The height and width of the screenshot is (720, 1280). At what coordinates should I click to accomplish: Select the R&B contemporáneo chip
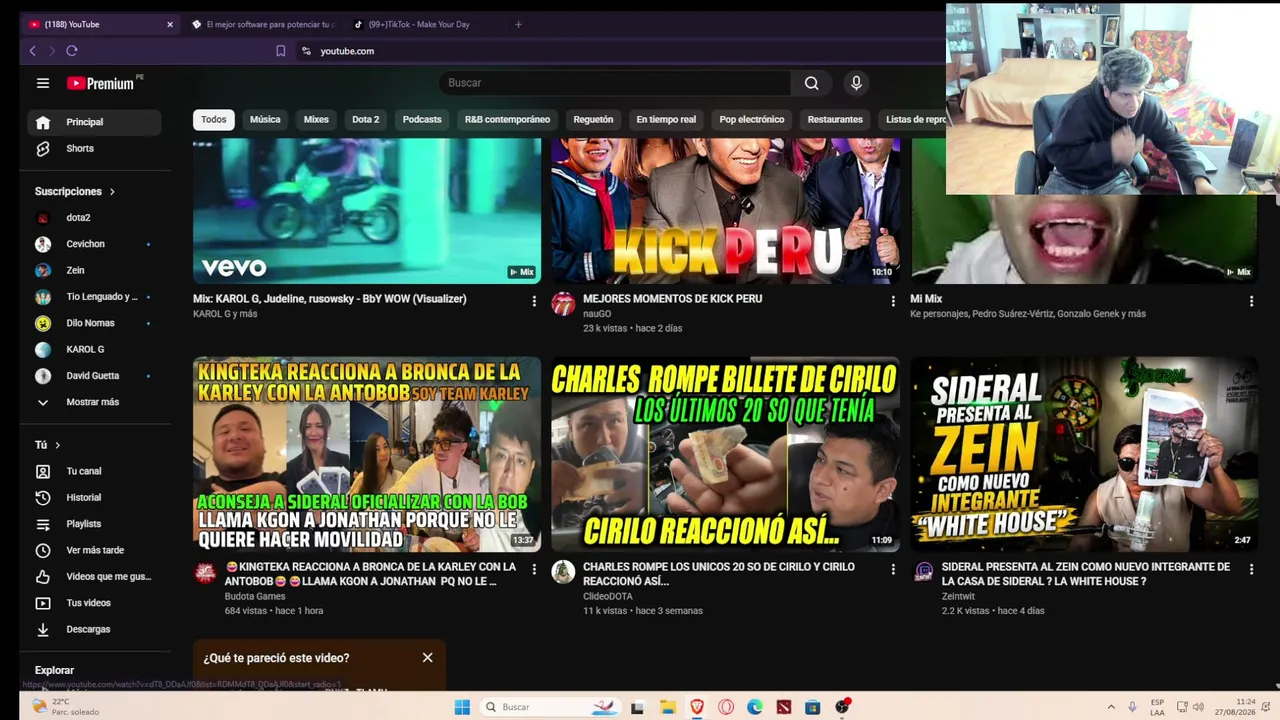507,120
